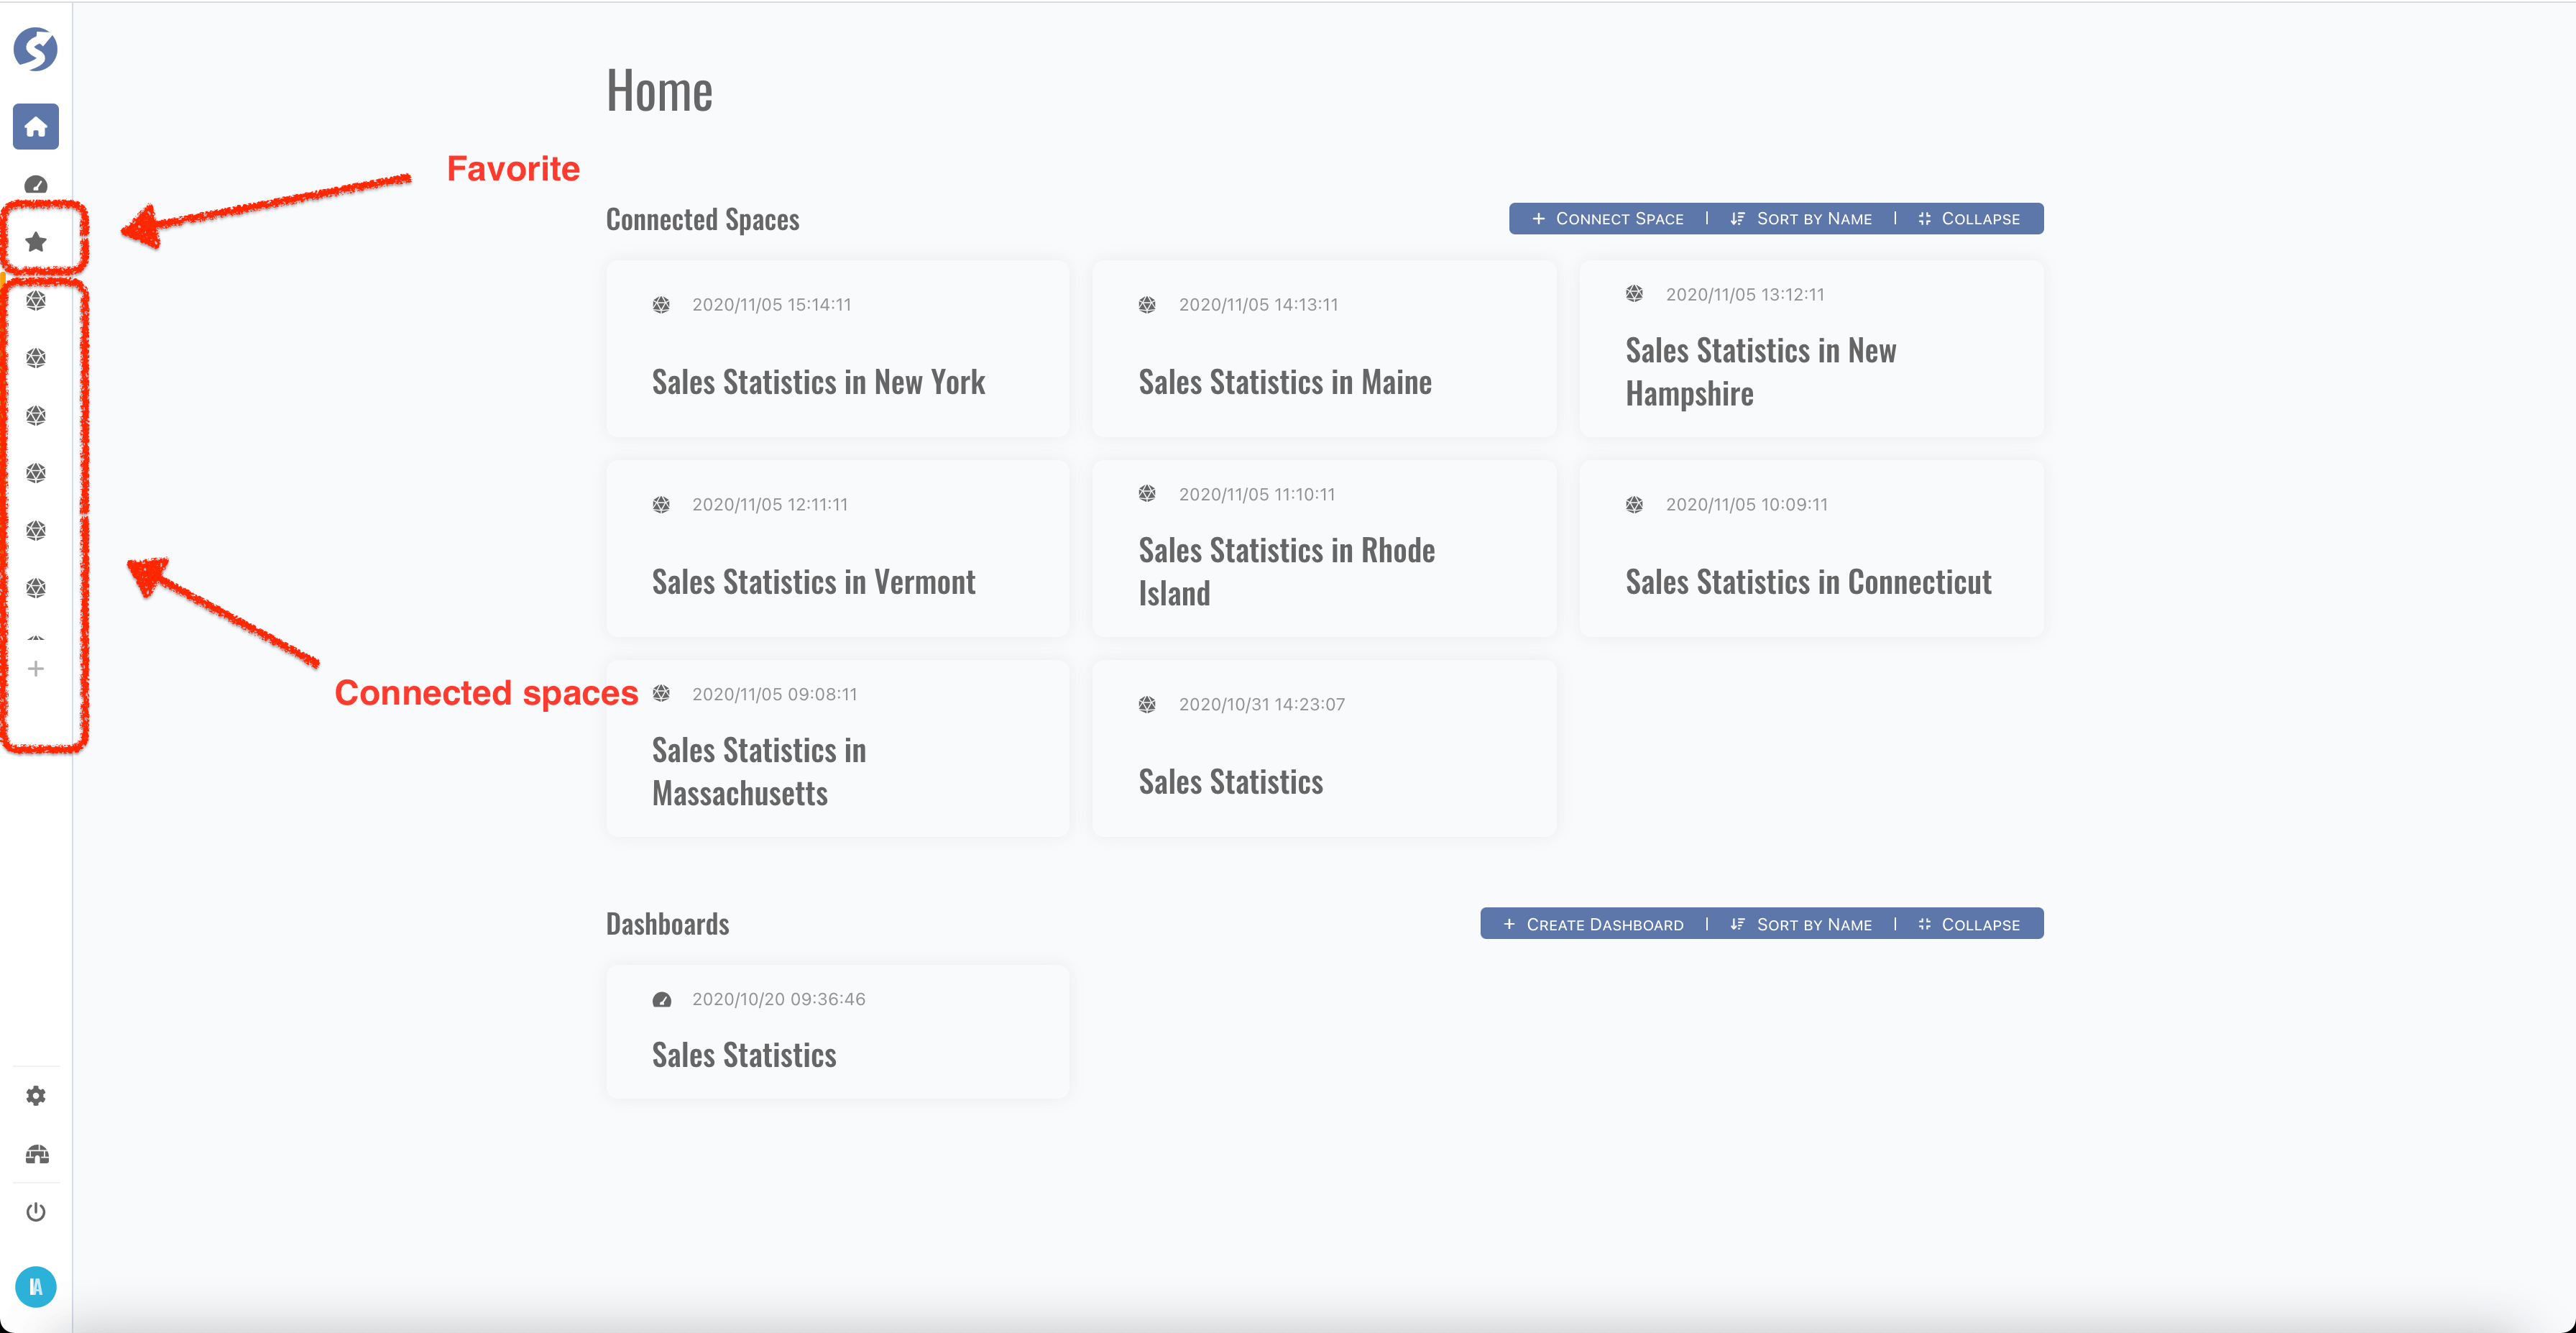The image size is (2576, 1333).
Task: Open the Dashboards gauge sidebar icon
Action: [x=36, y=185]
